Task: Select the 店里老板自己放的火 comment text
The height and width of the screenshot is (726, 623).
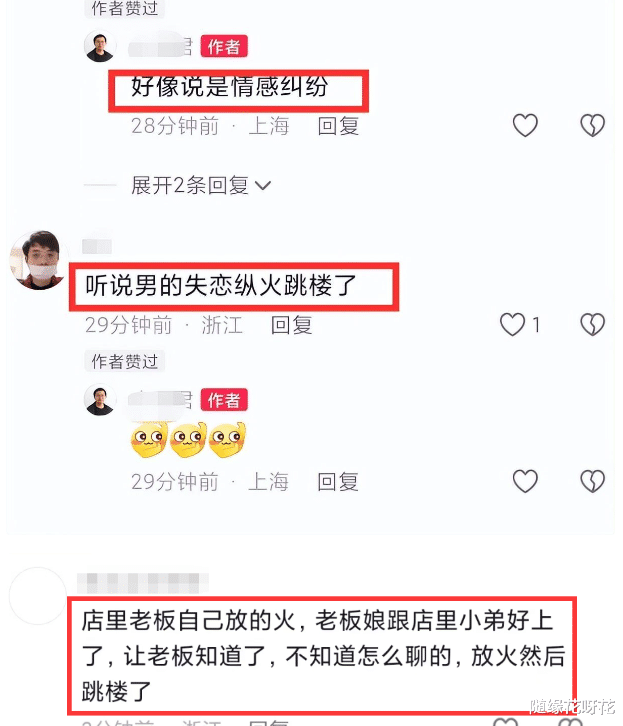Action: (x=323, y=656)
